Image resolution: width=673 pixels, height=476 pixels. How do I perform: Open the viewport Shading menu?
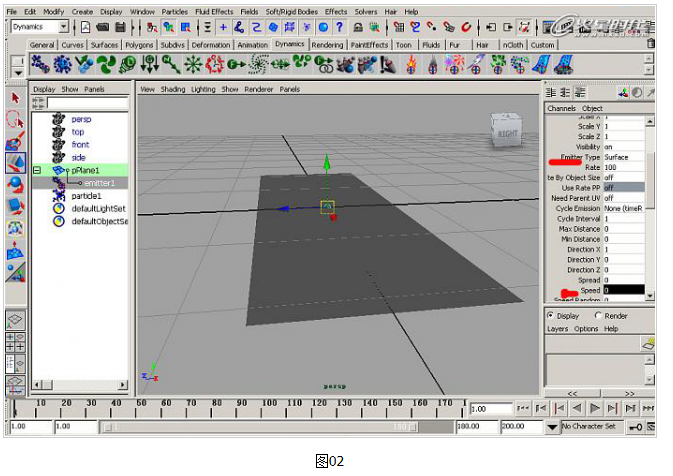click(173, 89)
